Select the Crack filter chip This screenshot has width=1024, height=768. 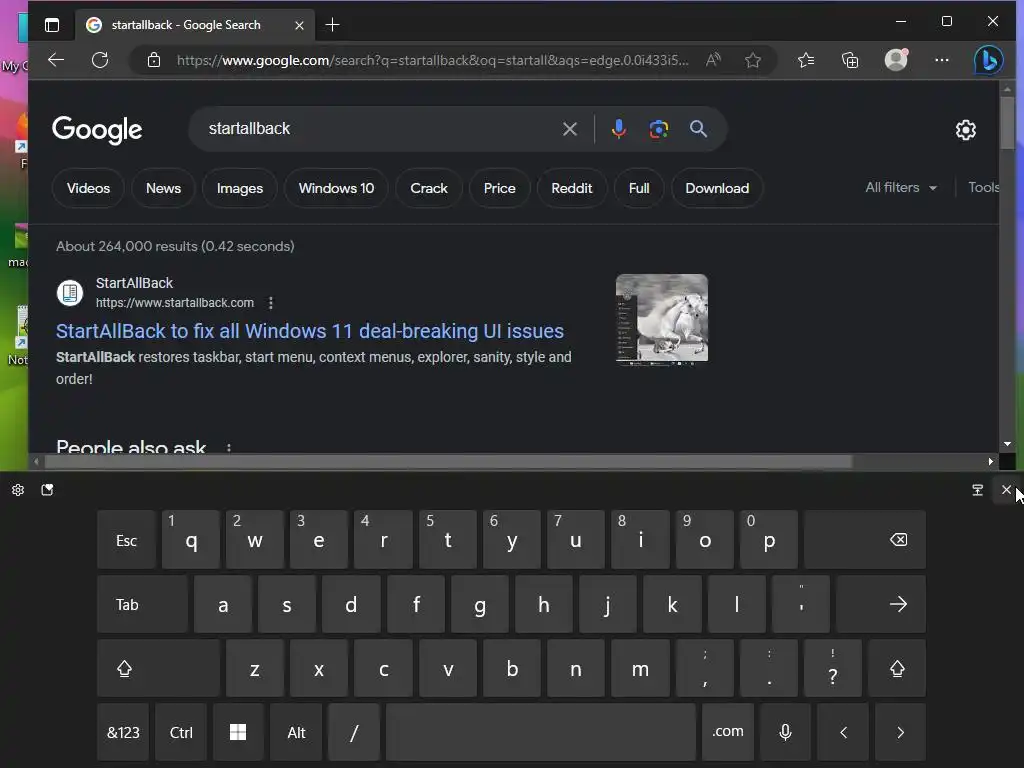coord(429,188)
